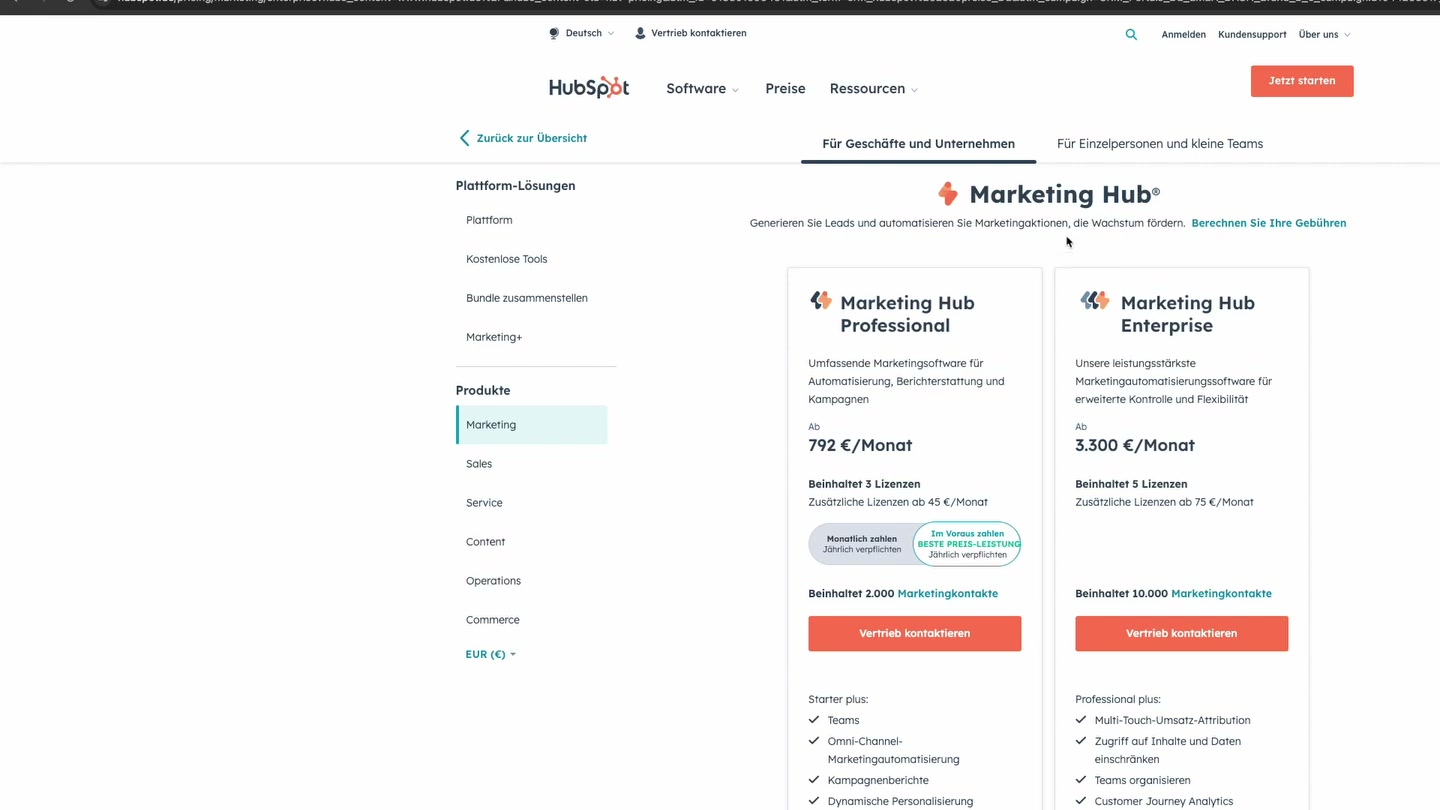This screenshot has width=1440, height=810.
Task: Click the Marketing Hub Professional card icon
Action: 820,300
